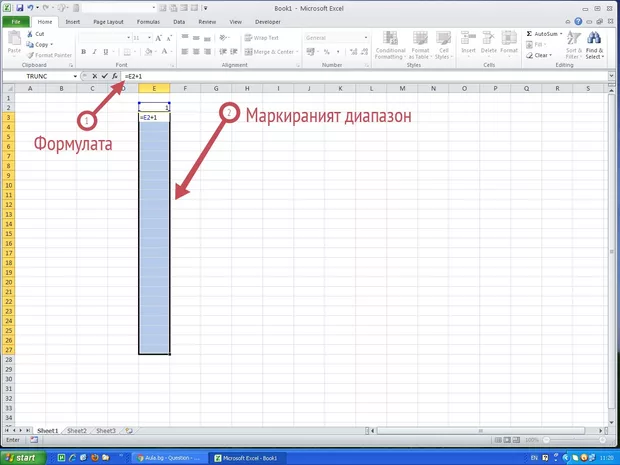Image resolution: width=620 pixels, height=465 pixels.
Task: Toggle Underline formatting
Action: coord(106,52)
